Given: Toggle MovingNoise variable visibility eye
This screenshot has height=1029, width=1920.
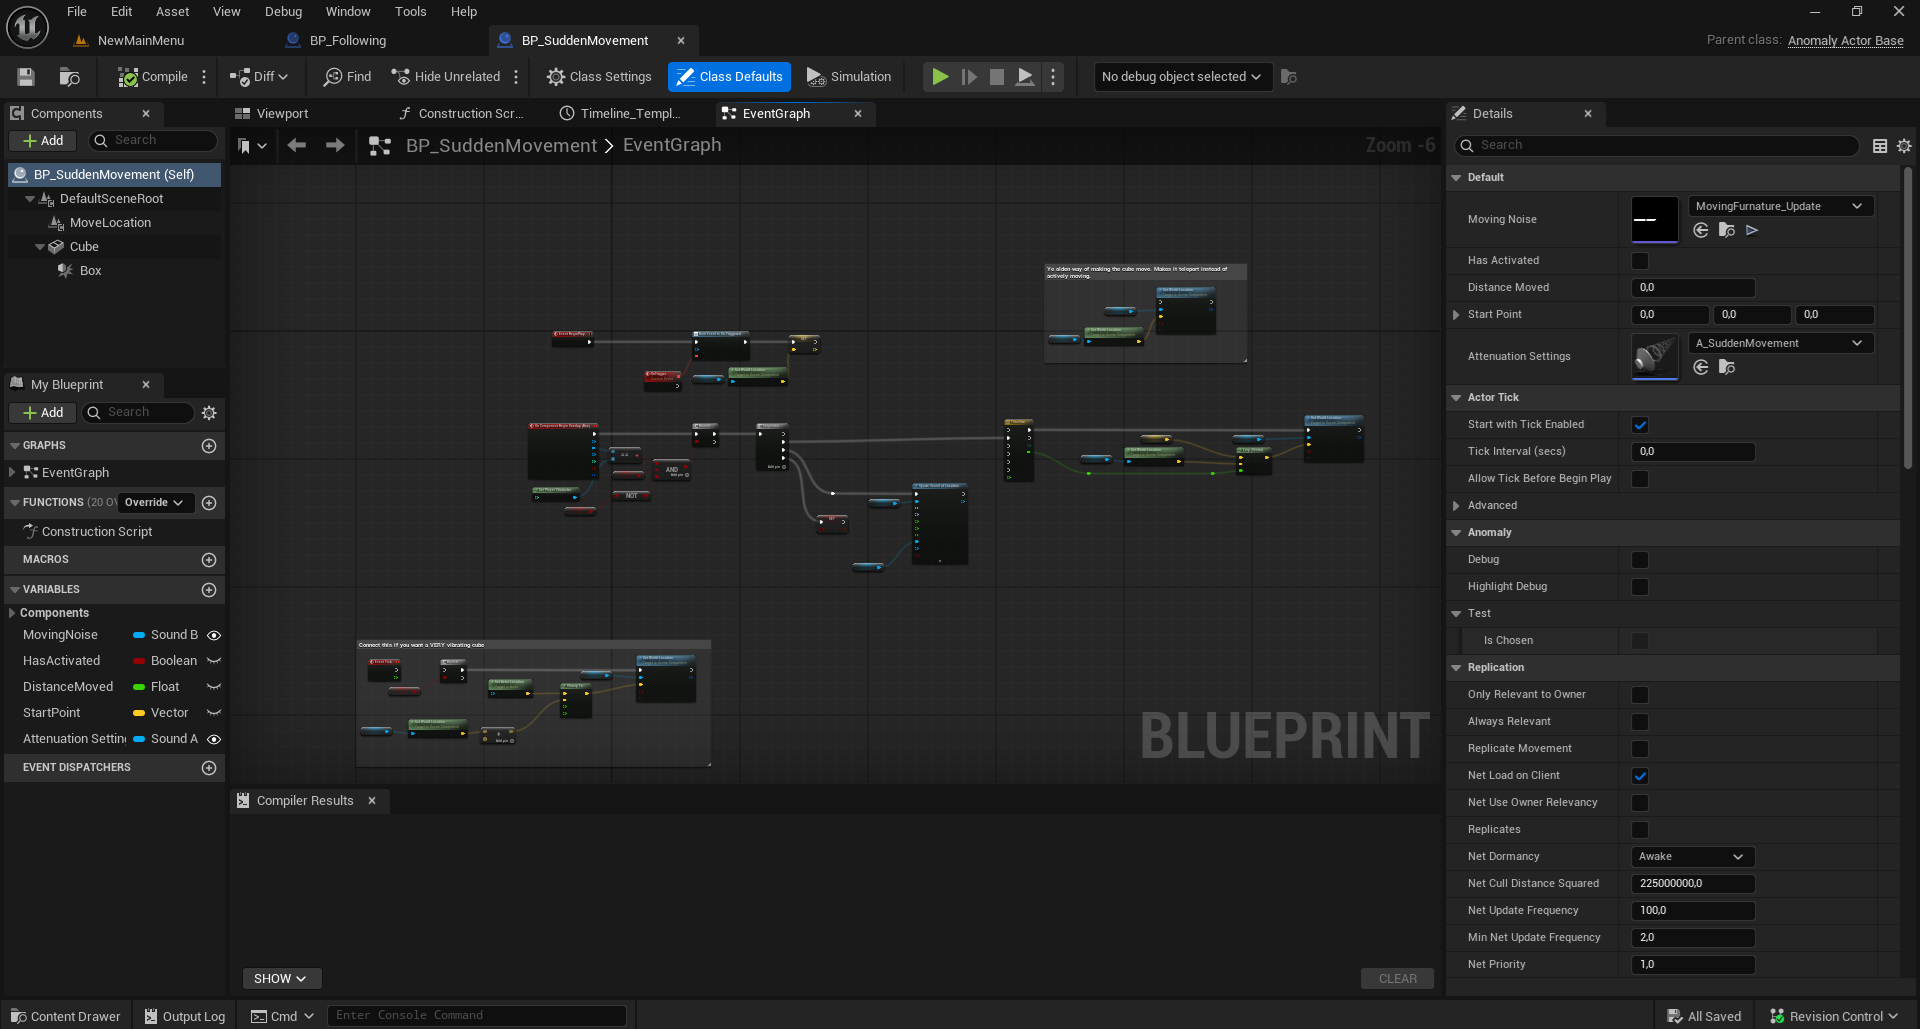Looking at the screenshot, I should pyautogui.click(x=214, y=635).
